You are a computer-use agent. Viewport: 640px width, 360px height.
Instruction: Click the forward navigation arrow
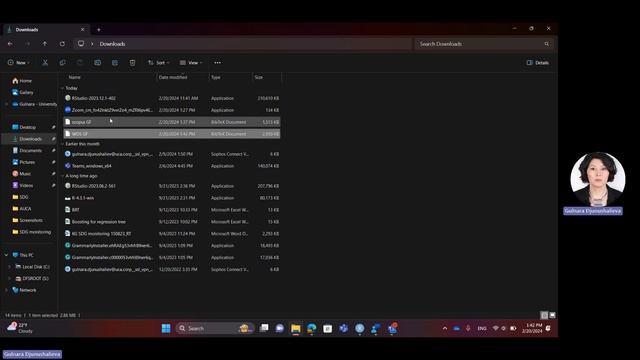click(27, 44)
